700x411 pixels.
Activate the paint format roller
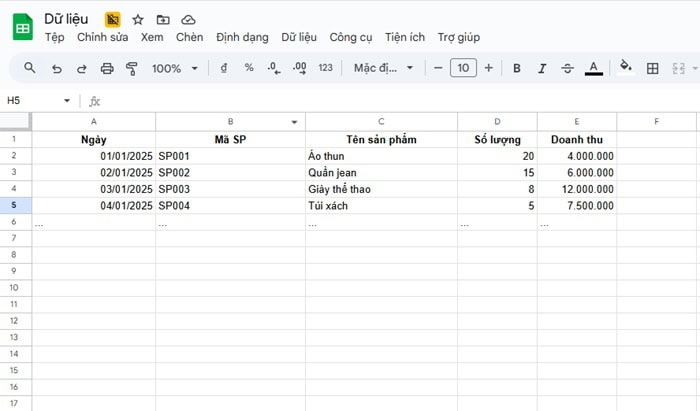coord(132,68)
